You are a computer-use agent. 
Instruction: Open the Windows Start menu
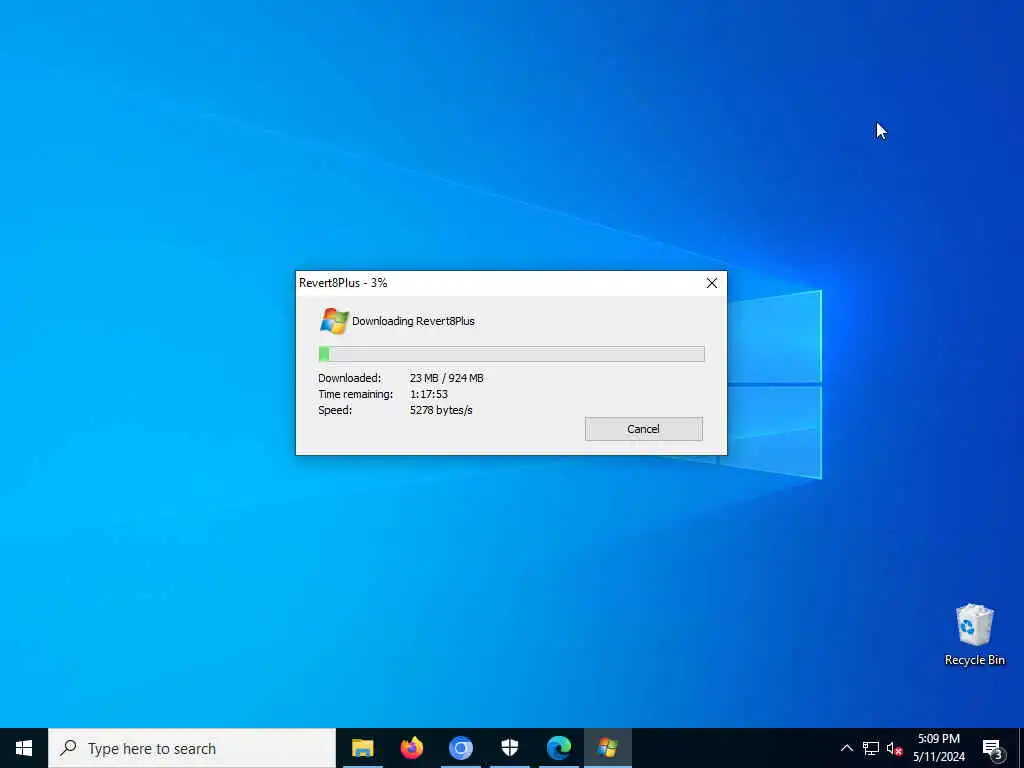[x=24, y=748]
